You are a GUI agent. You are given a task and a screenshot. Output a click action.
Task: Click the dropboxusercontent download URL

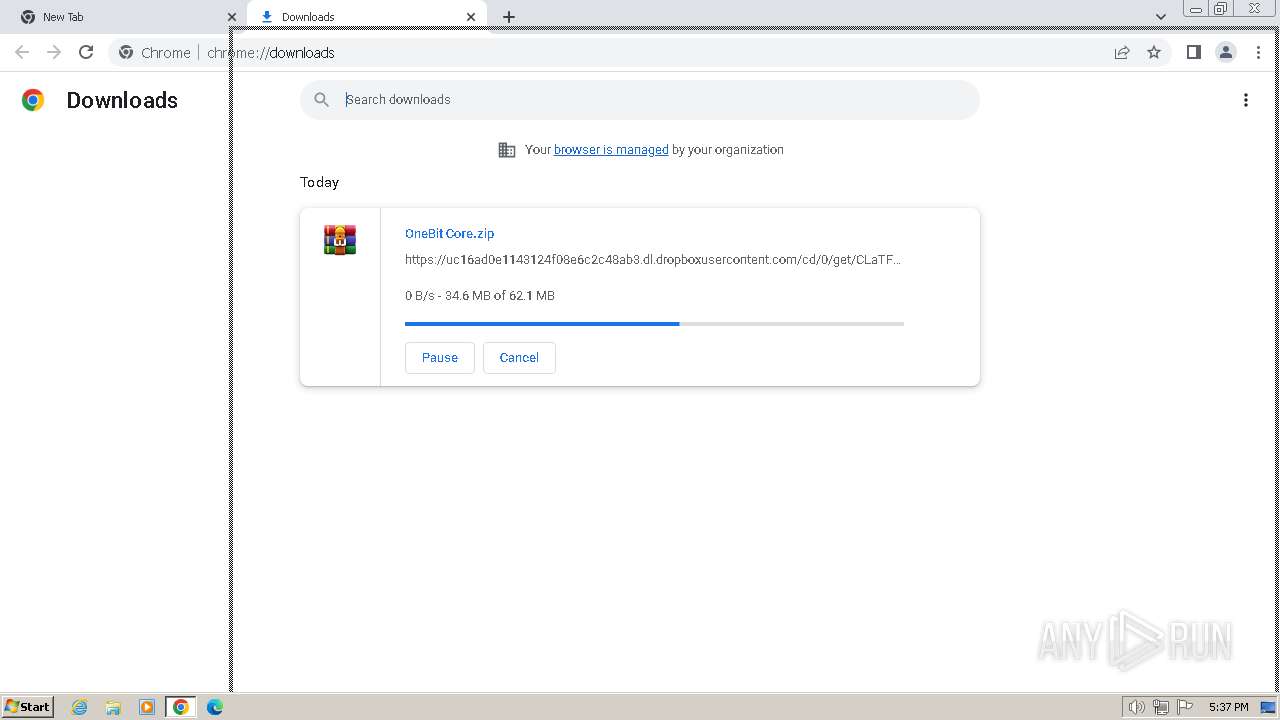(x=653, y=260)
